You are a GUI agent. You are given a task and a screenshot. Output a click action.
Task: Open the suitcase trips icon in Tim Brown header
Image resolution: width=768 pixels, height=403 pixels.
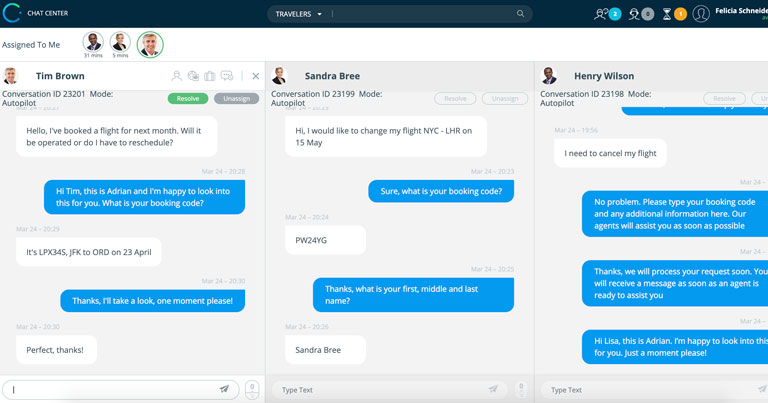point(210,76)
